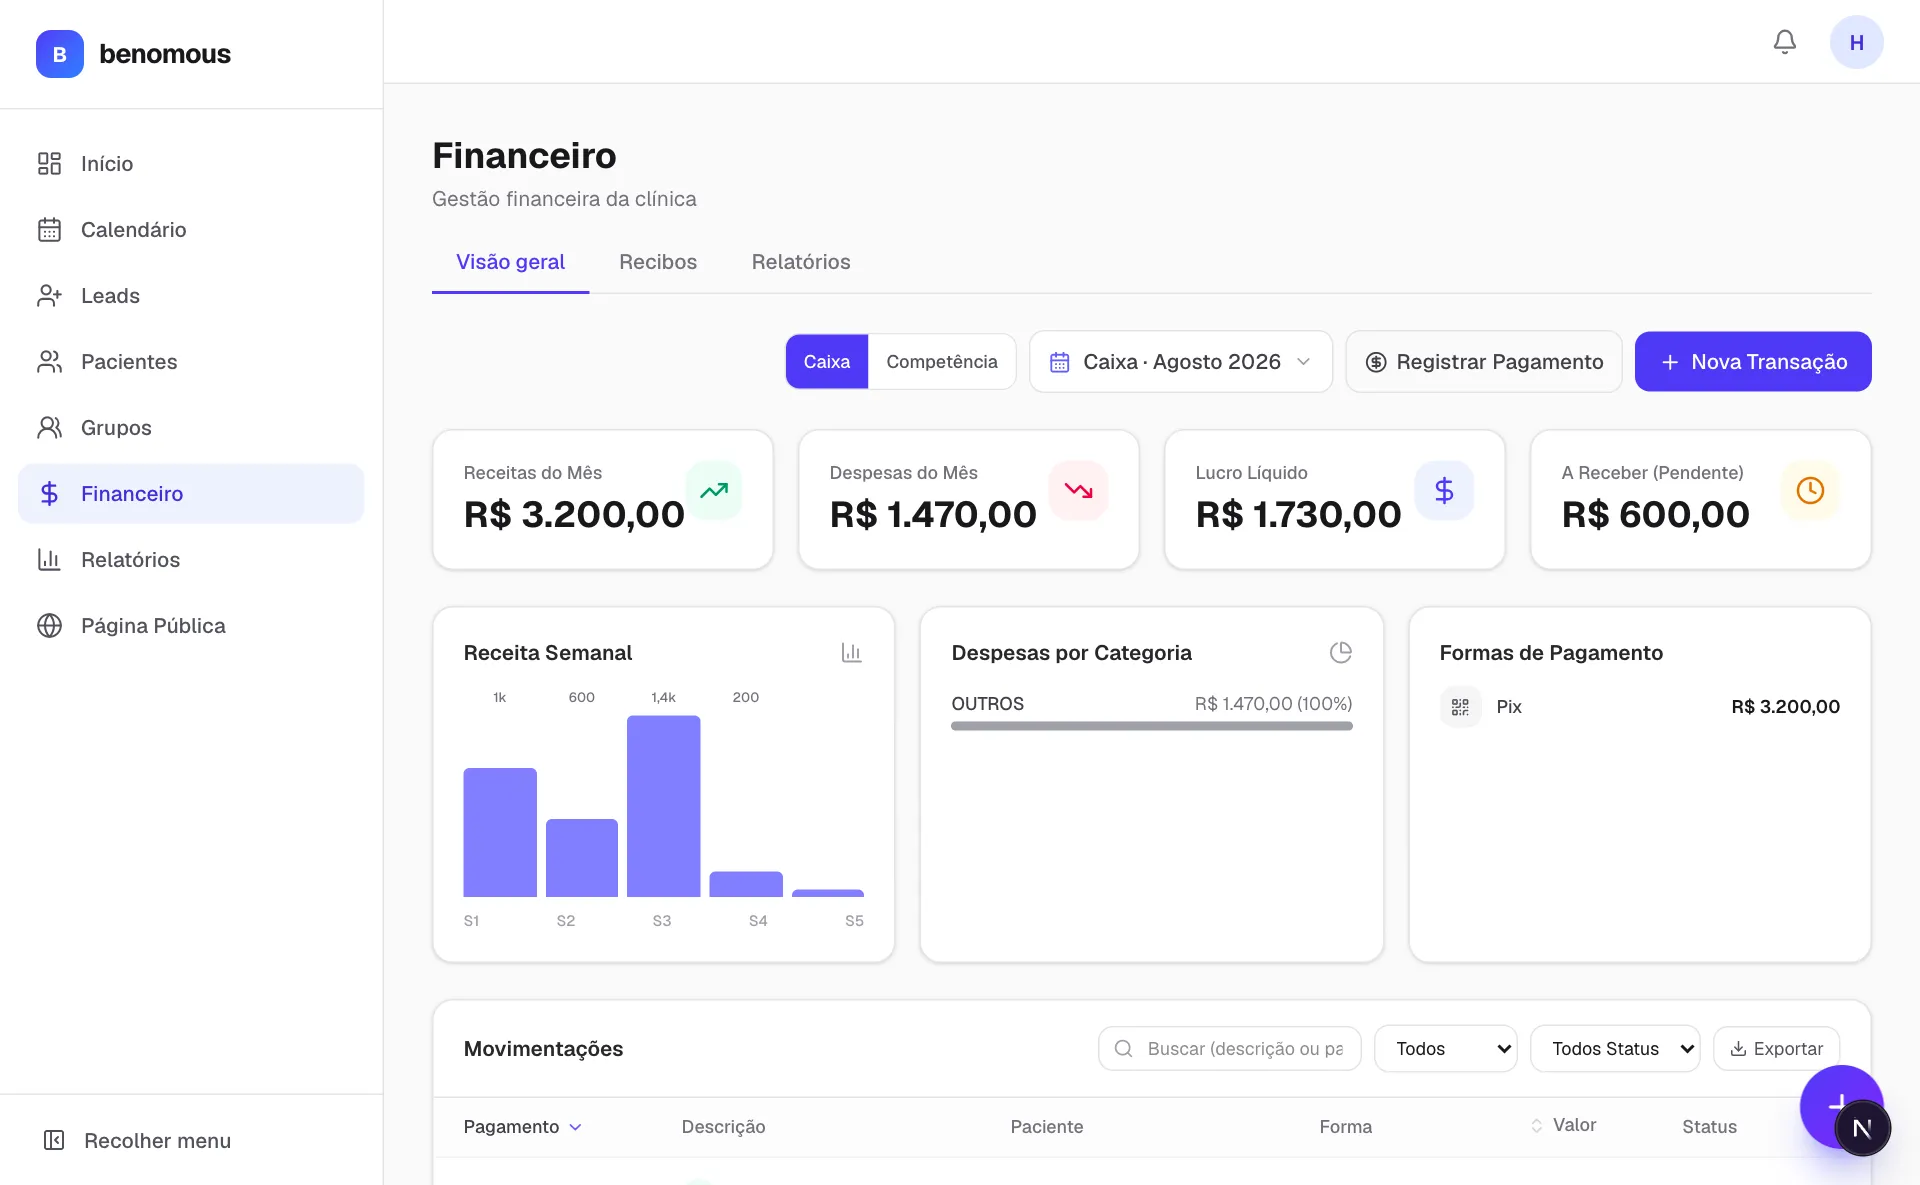This screenshot has width=1920, height=1185.
Task: Click the S4 bar in Receita Semanal chart
Action: pyautogui.click(x=746, y=884)
